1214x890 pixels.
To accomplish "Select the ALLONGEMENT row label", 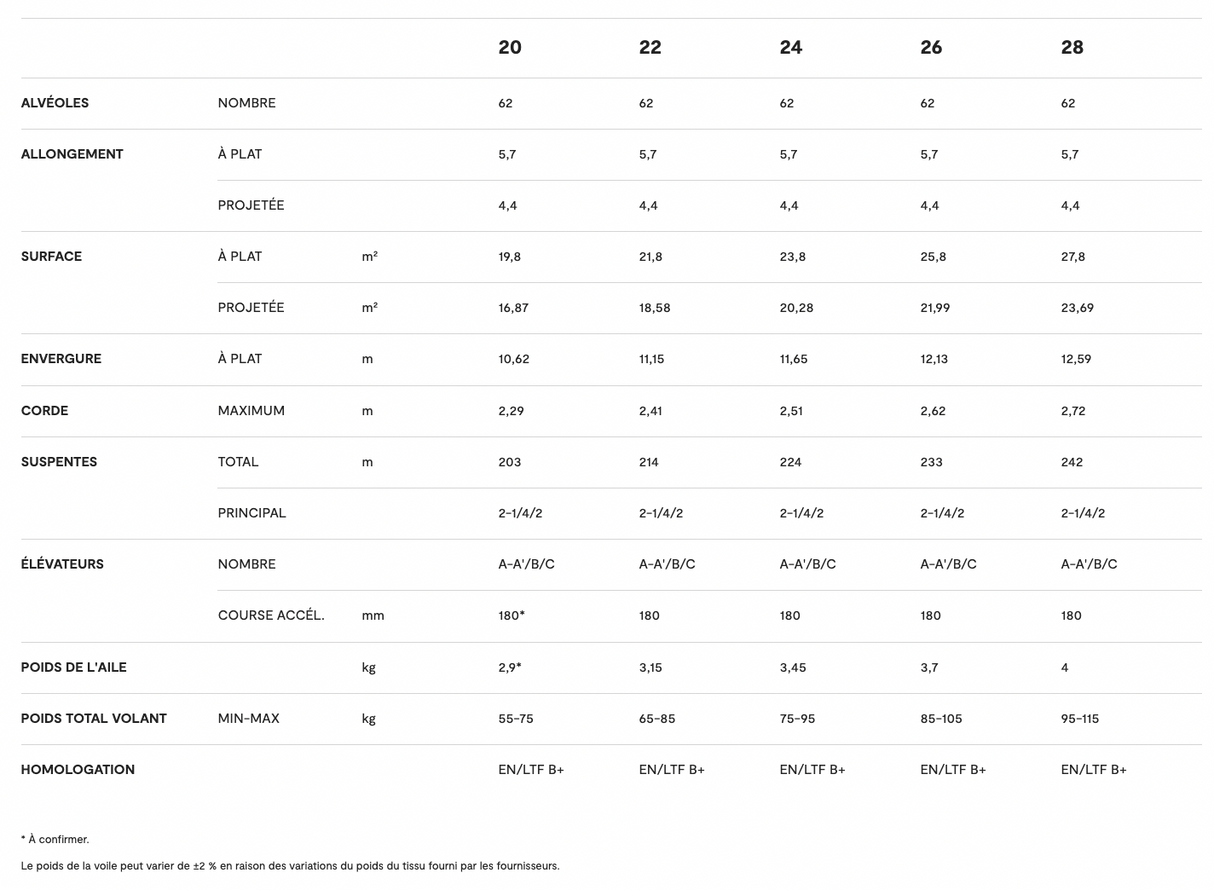I will [72, 154].
